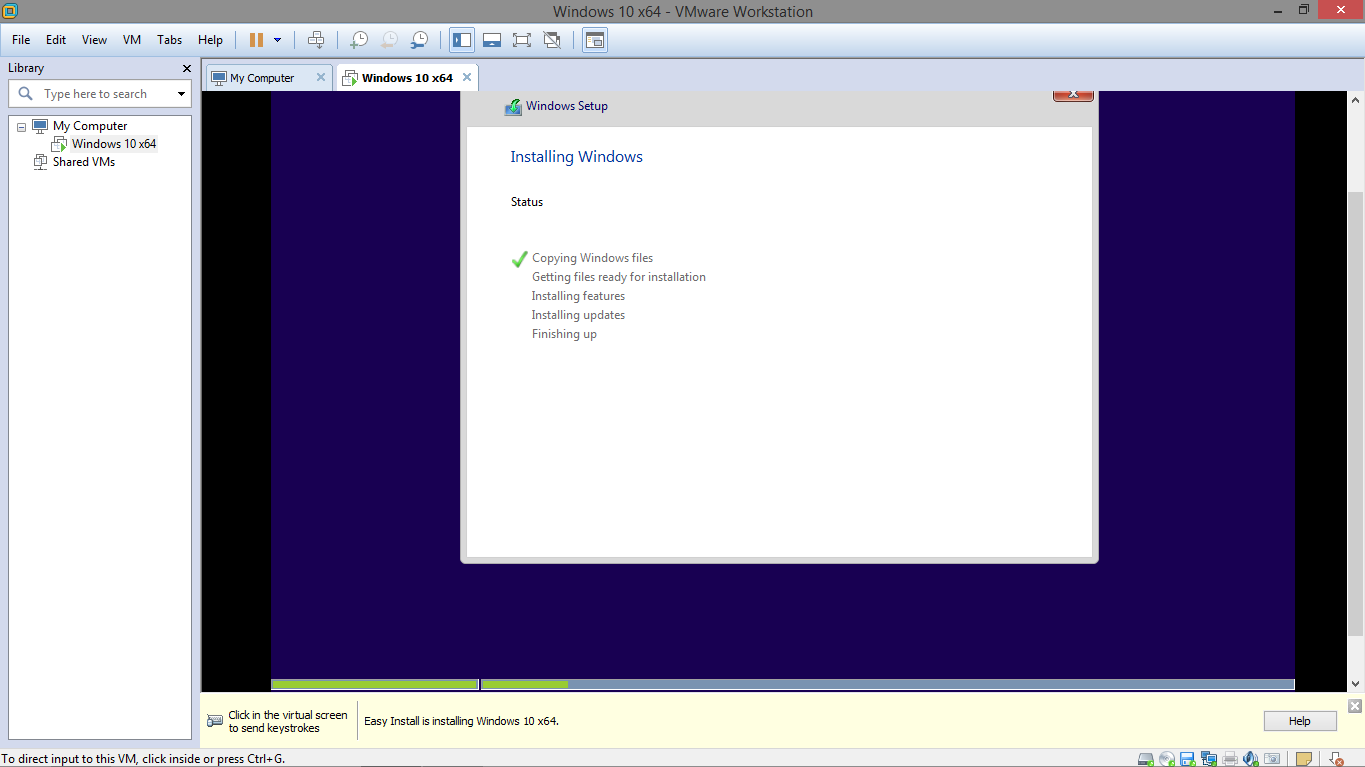
Task: Click the floppy drive status icon
Action: click(x=1187, y=759)
